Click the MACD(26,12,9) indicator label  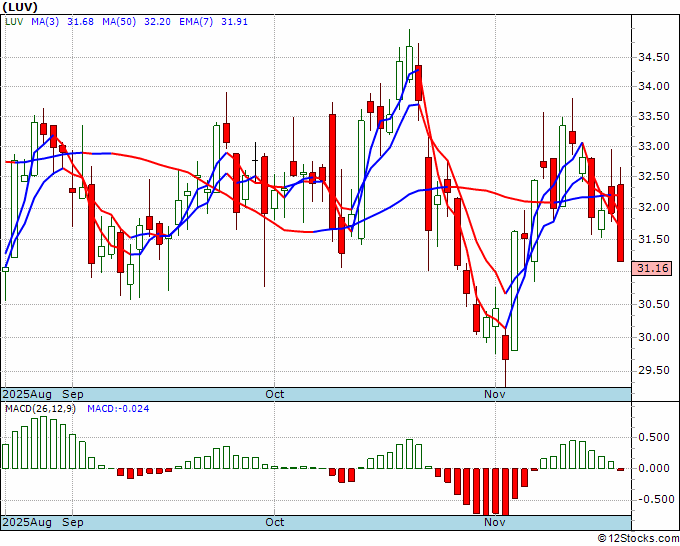pos(40,409)
